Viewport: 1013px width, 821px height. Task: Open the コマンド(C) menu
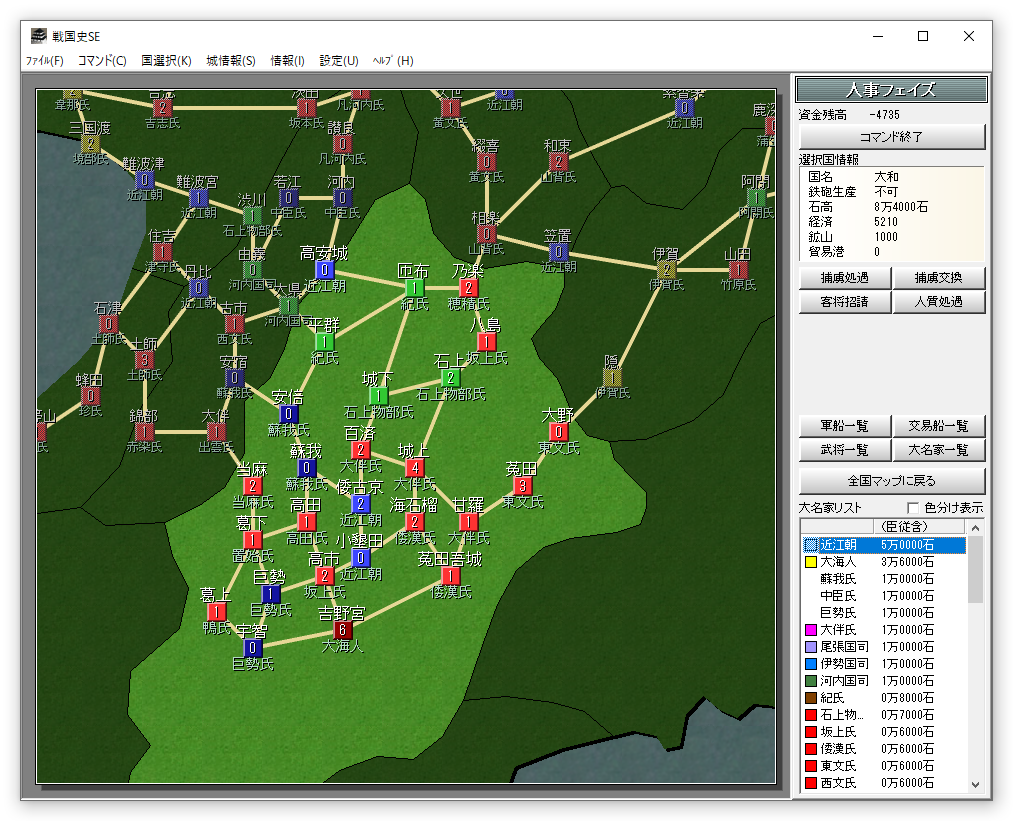tap(102, 60)
